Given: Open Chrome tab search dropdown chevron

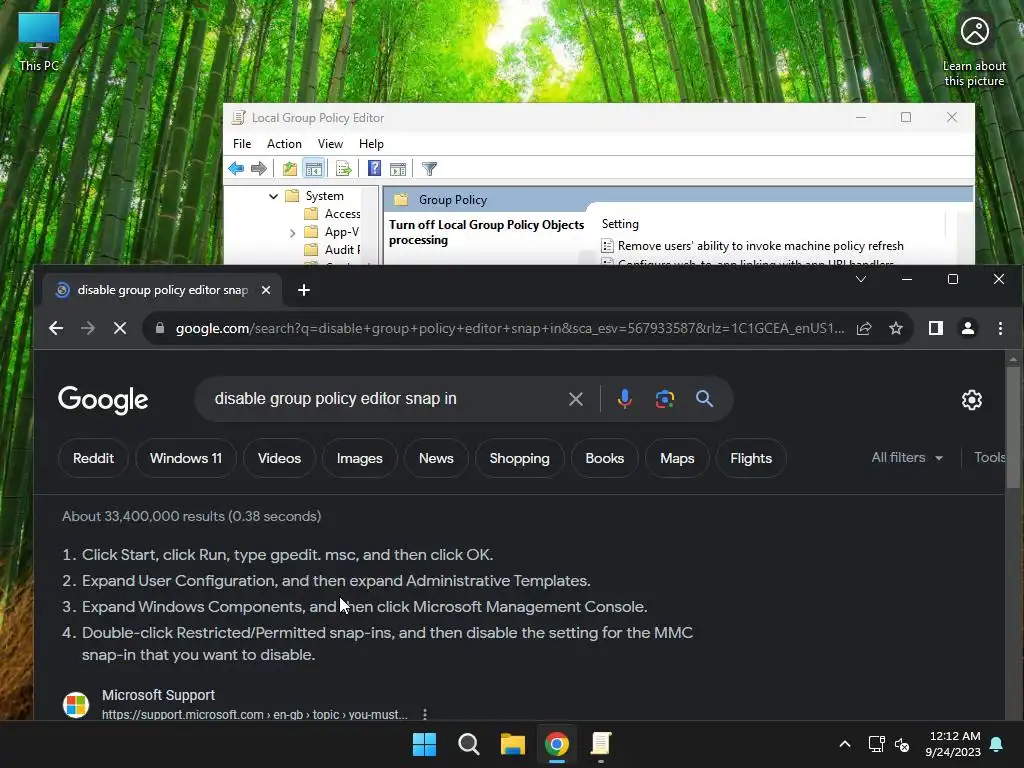Looking at the screenshot, I should pyautogui.click(x=861, y=280).
